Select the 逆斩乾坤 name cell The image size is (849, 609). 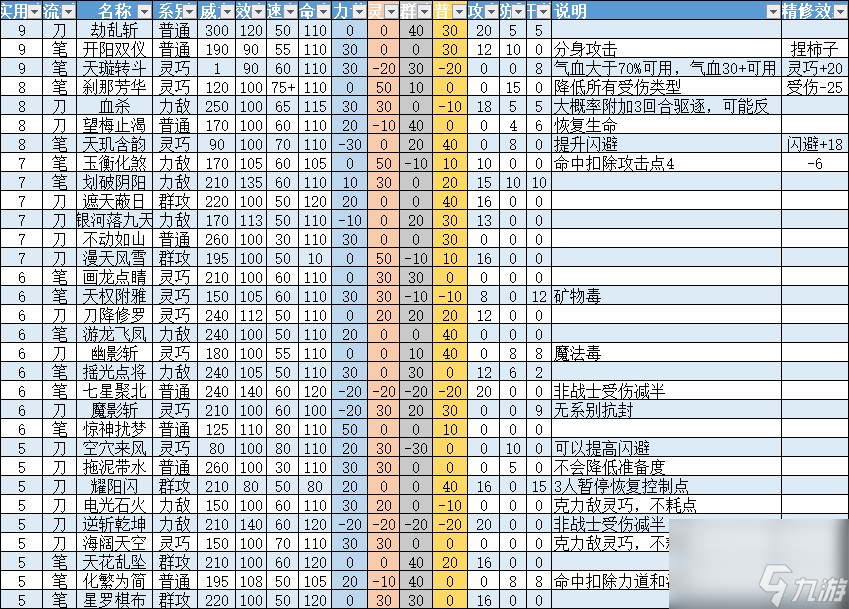pyautogui.click(x=114, y=524)
